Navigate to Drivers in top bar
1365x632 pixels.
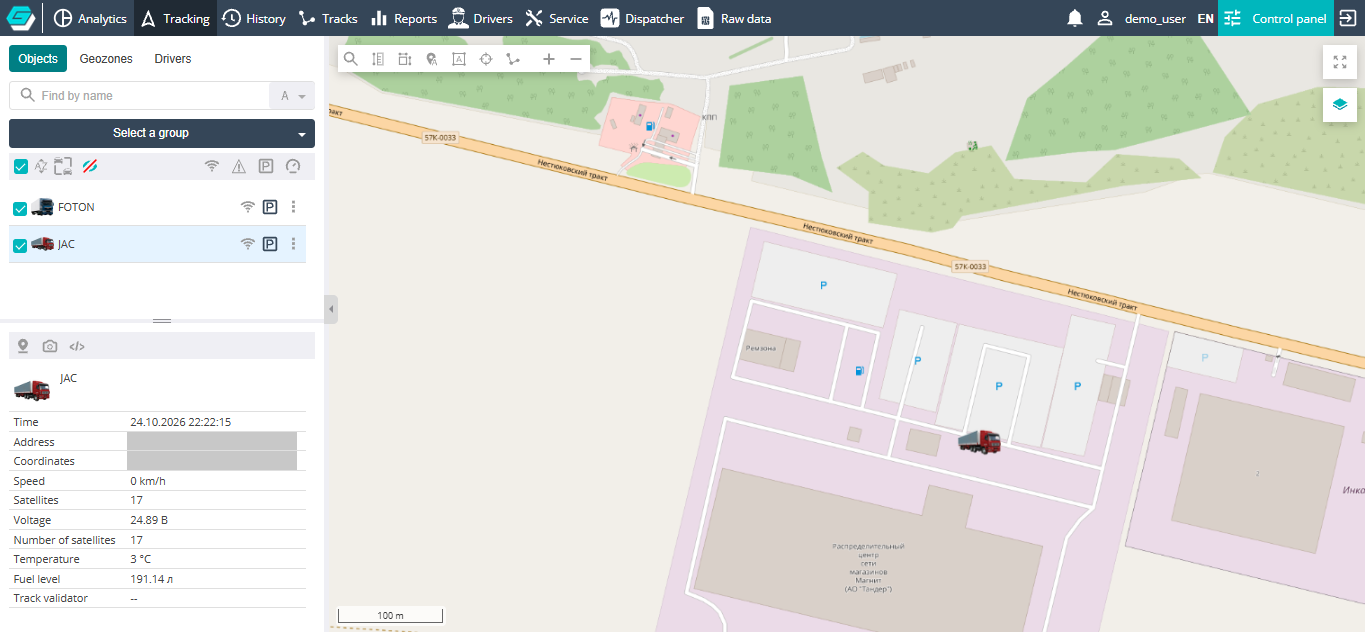[481, 18]
